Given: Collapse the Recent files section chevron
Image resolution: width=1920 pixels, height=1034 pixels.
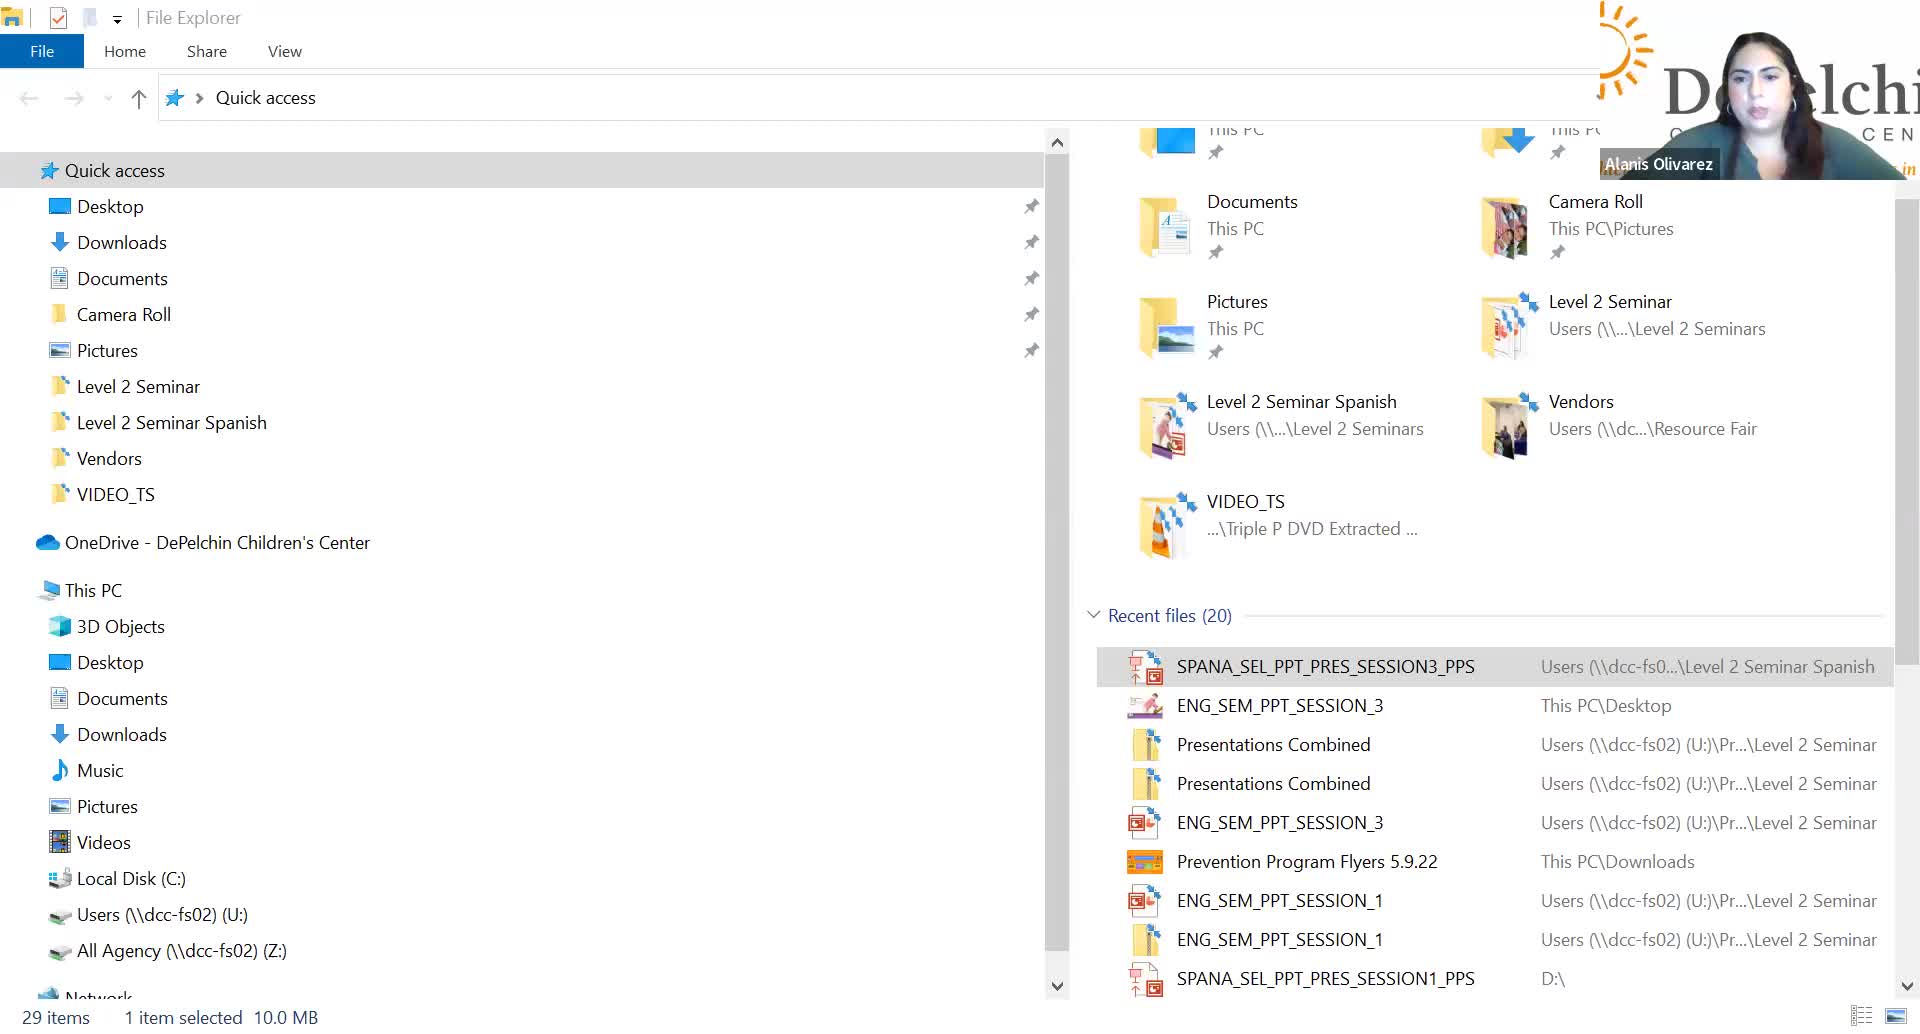Looking at the screenshot, I should (x=1094, y=615).
